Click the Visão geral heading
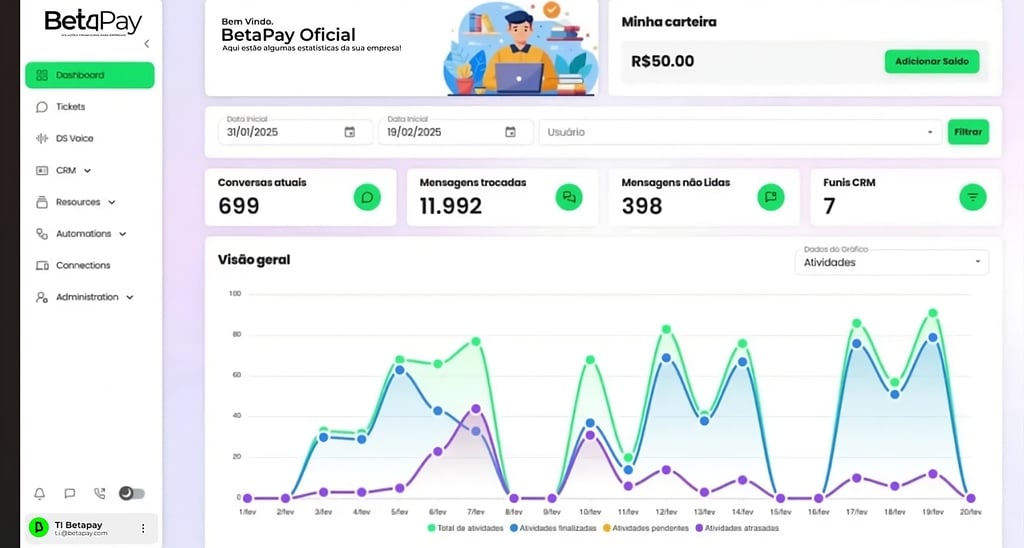 [x=254, y=260]
